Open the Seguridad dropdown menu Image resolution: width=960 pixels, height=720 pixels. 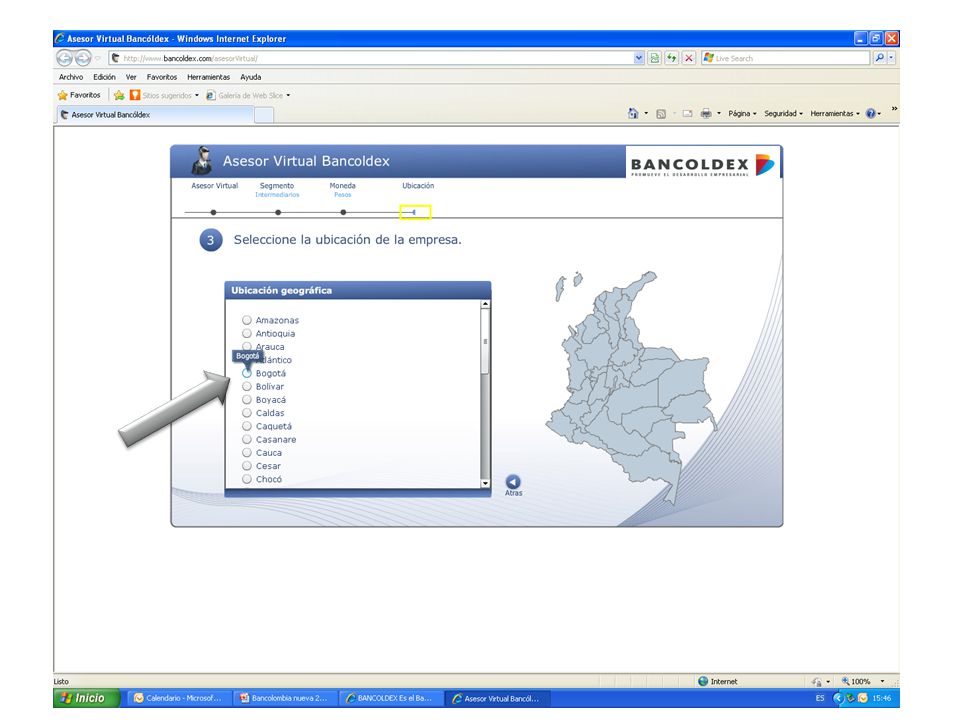tap(783, 114)
